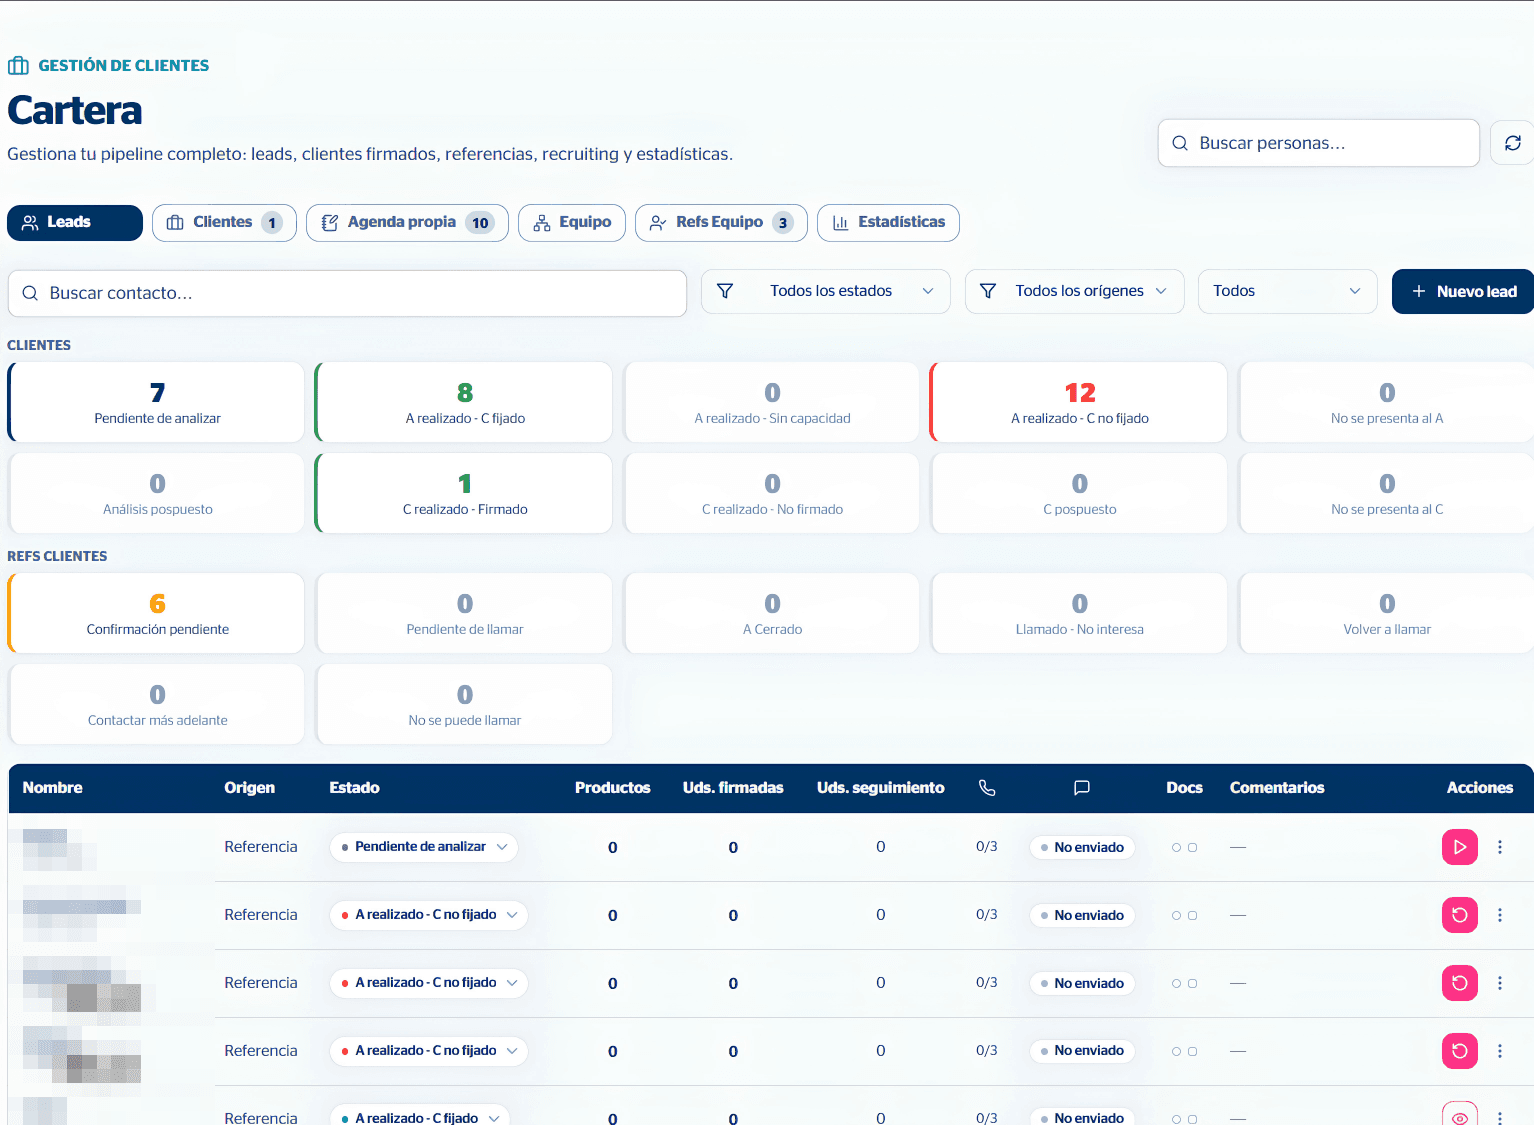This screenshot has width=1534, height=1125.
Task: Open the Estadísticas tab
Action: tap(888, 222)
